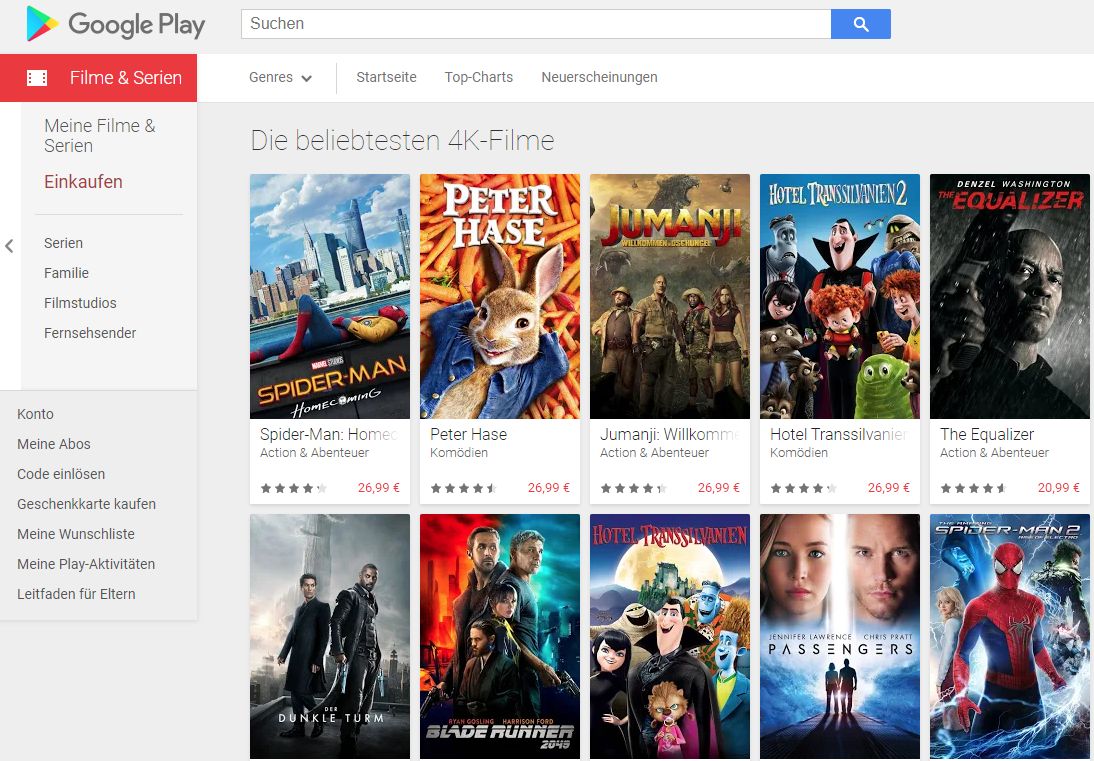Click the film strip icon beside Filme & Serien

(x=37, y=78)
